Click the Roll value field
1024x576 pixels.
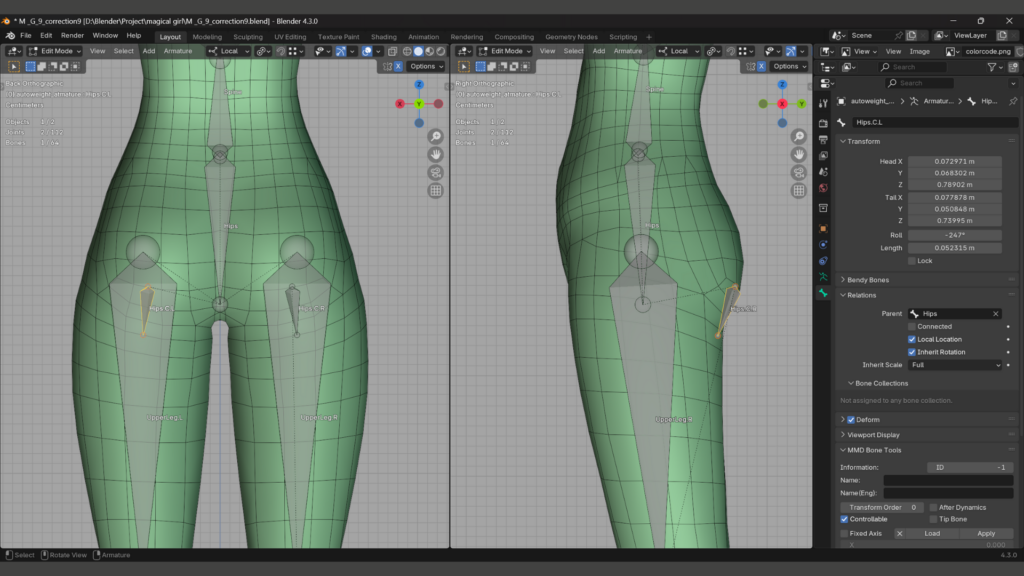(x=954, y=235)
